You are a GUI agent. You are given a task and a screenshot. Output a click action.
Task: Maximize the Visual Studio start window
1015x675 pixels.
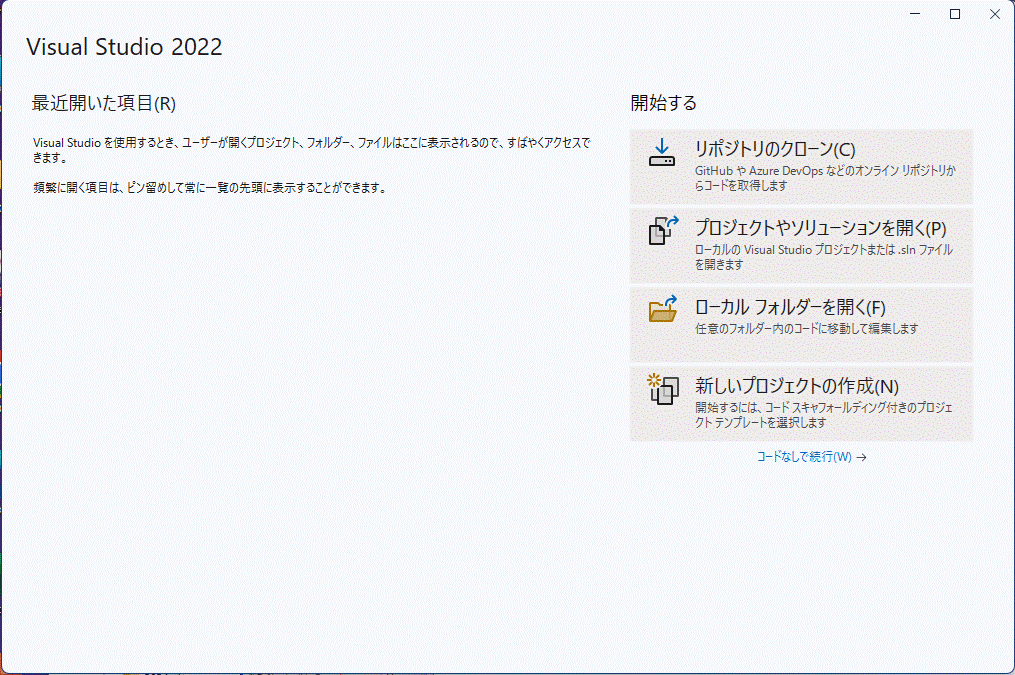tap(955, 14)
